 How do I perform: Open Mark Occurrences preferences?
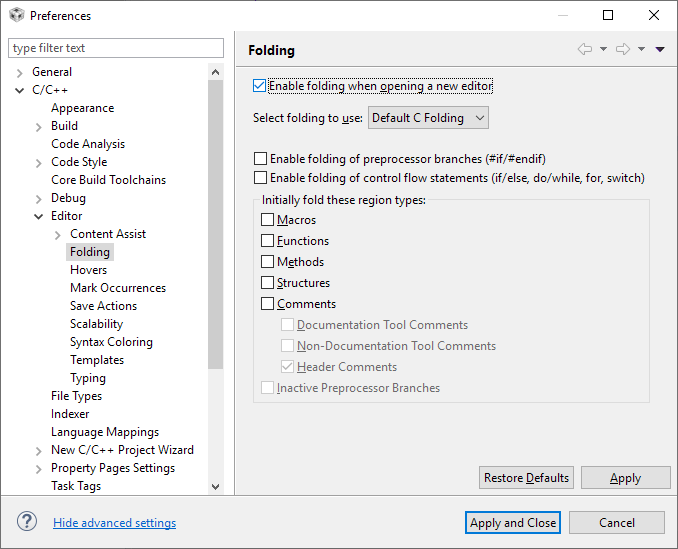click(x=118, y=287)
